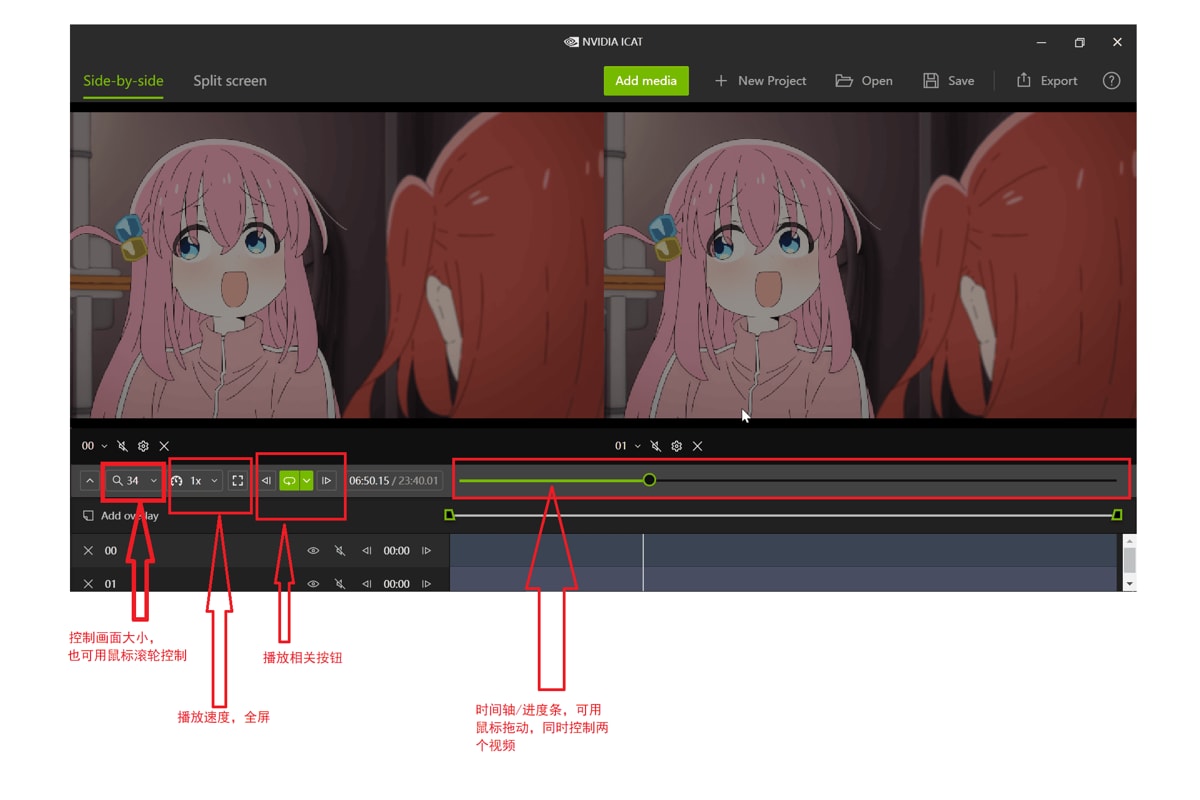Image resolution: width=1200 pixels, height=800 pixels.
Task: Open the 1x playback speed dropdown
Action: (195, 481)
